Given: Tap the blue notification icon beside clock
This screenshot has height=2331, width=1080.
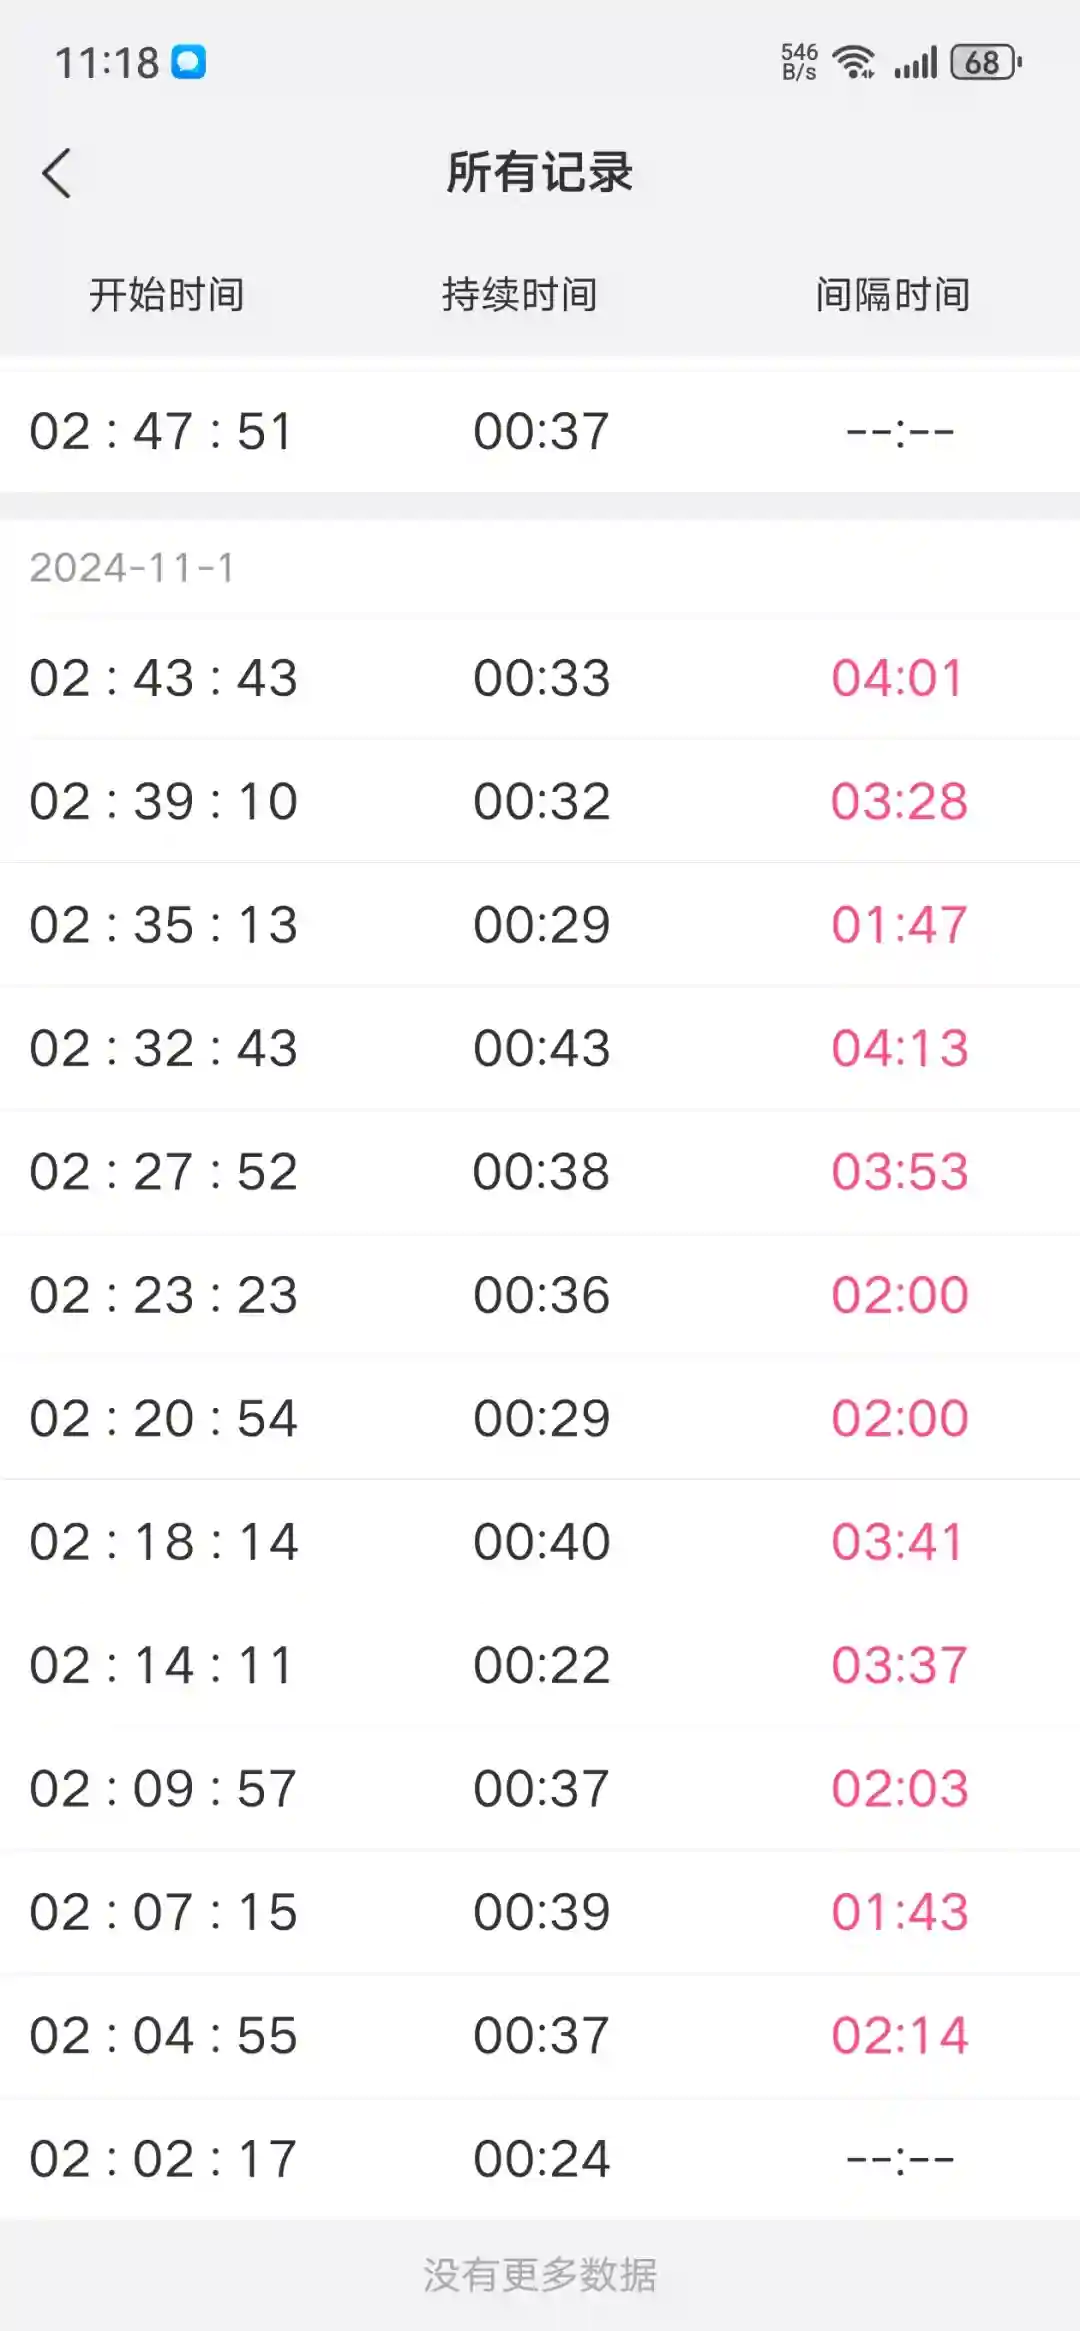Looking at the screenshot, I should pyautogui.click(x=188, y=62).
